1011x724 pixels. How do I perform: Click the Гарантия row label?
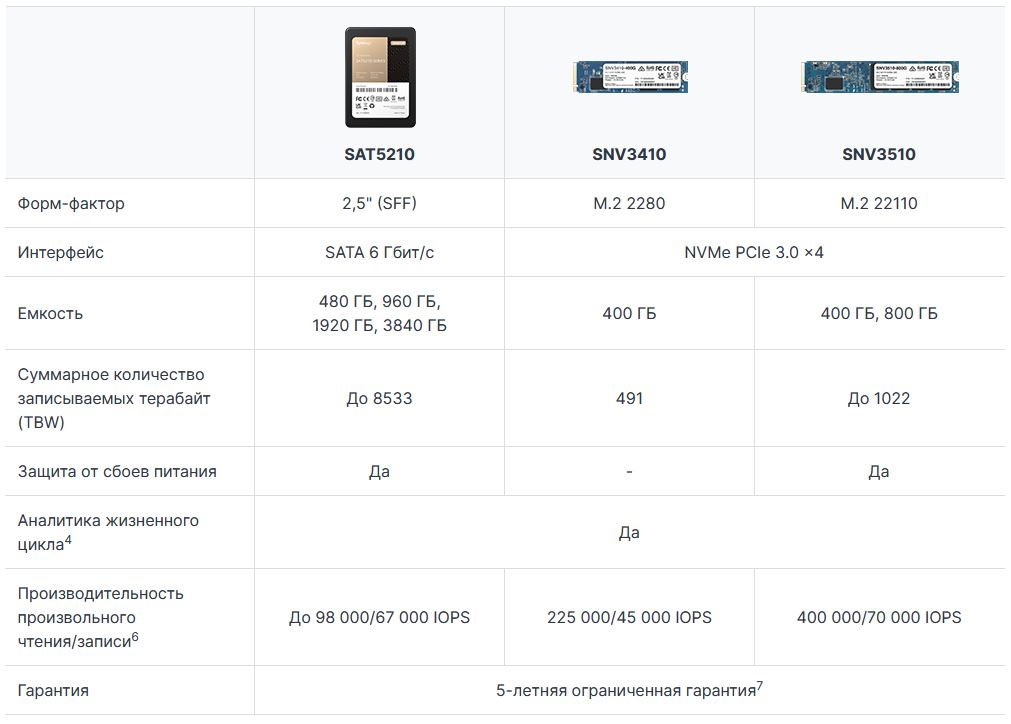(x=53, y=690)
